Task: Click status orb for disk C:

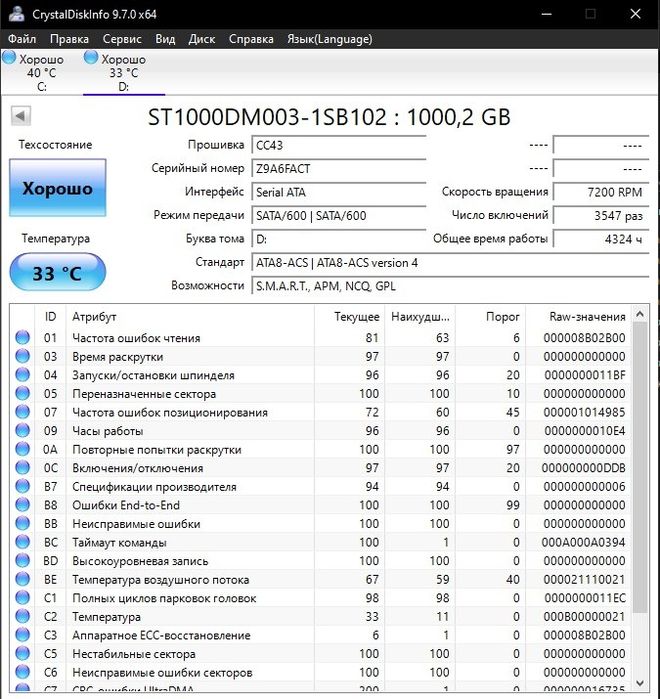Action: click(9, 58)
